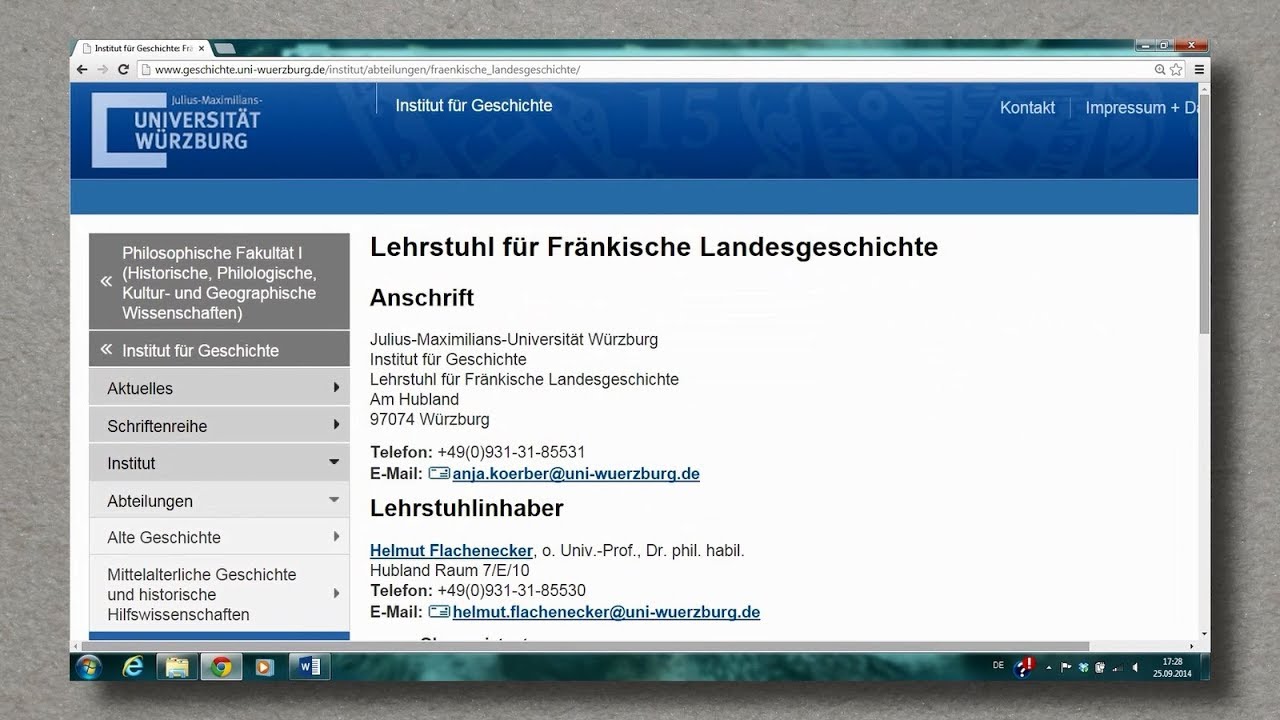
Task: Click the mail icon before anja.koerber address
Action: (x=439, y=473)
